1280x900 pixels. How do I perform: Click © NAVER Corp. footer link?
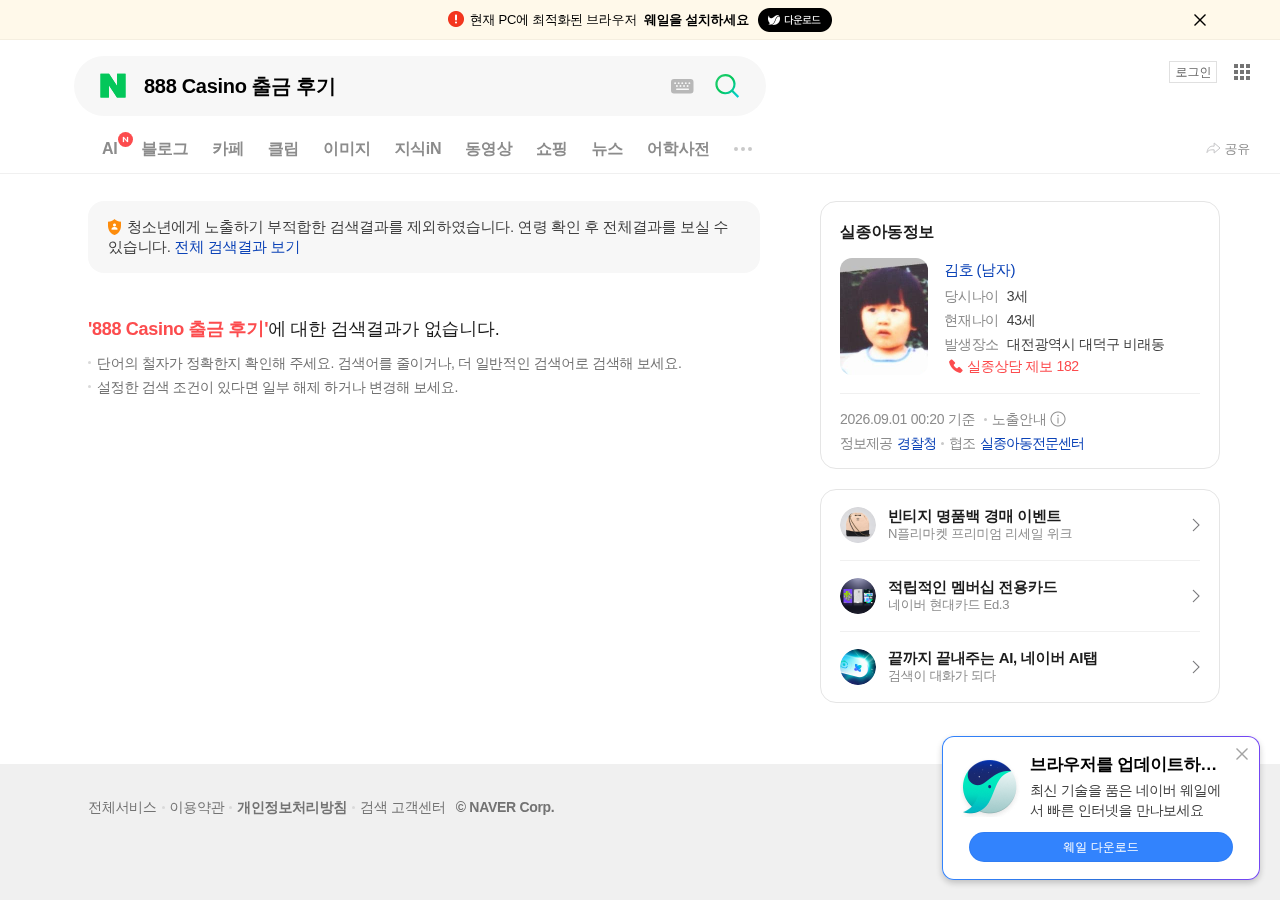[505, 807]
